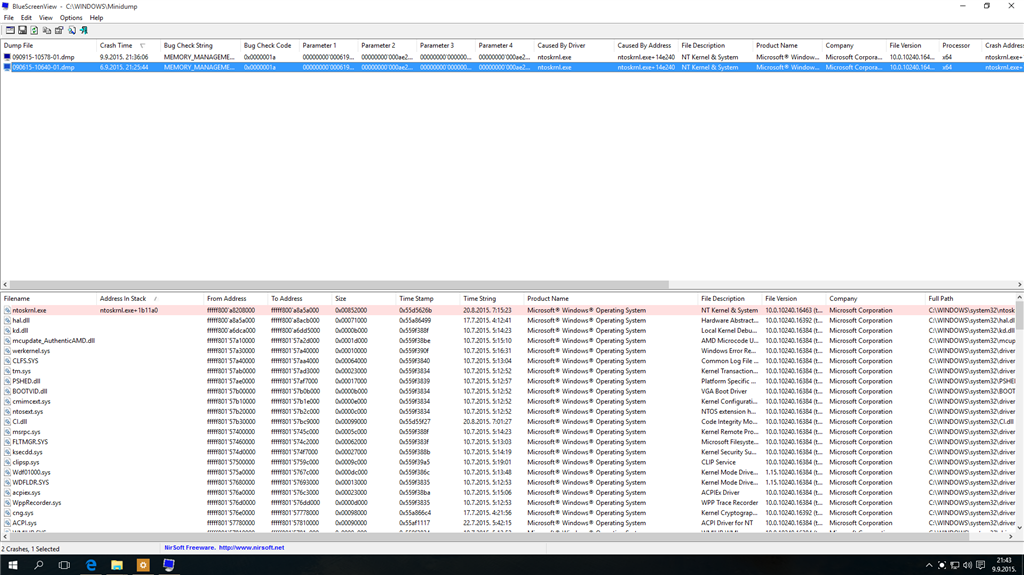The width and height of the screenshot is (1024, 575).
Task: Open File Explorer from the taskbar
Action: 117,565
